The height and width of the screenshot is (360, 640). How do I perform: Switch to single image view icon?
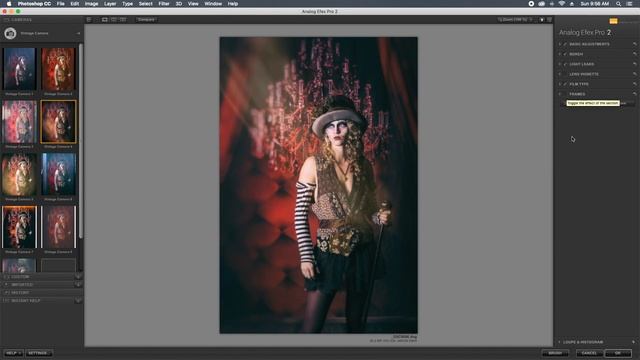pos(105,20)
